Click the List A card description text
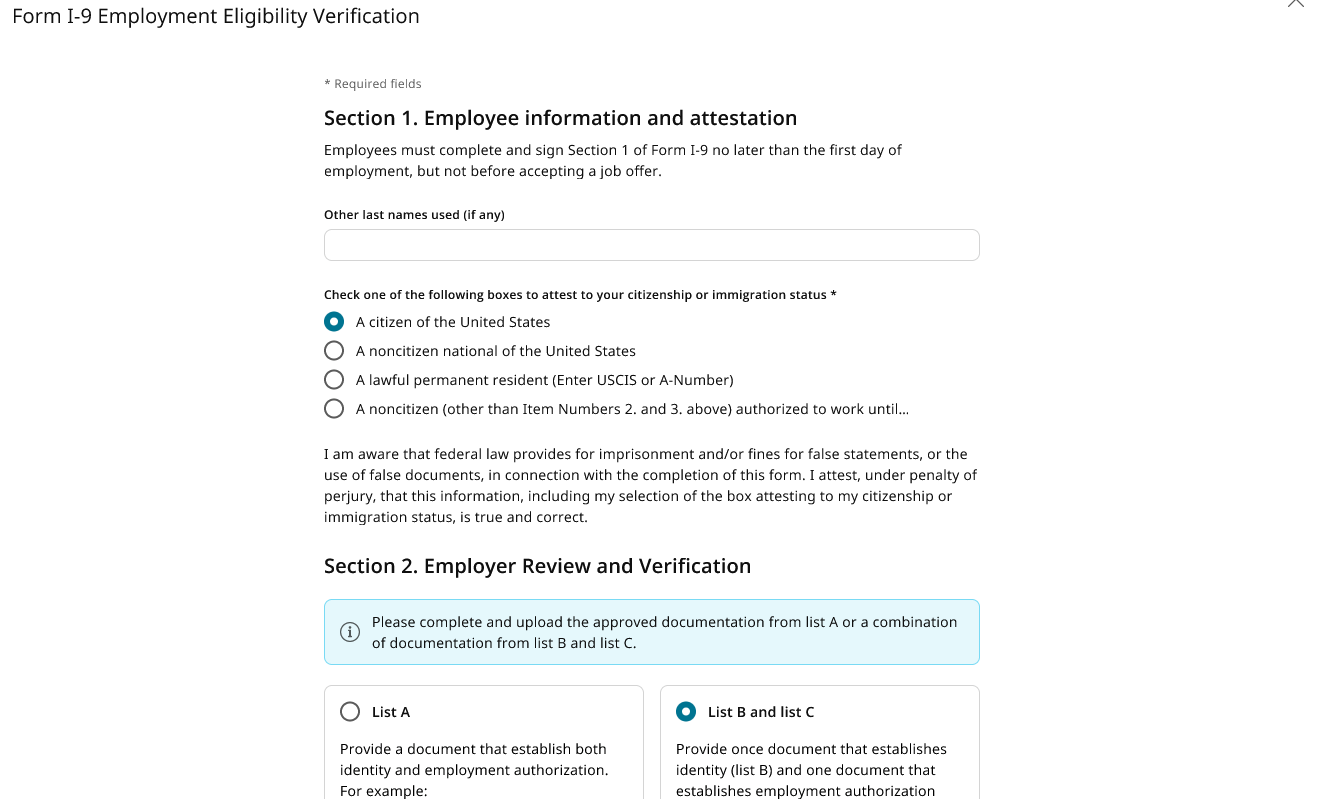This screenshot has width=1318, height=799. (474, 770)
